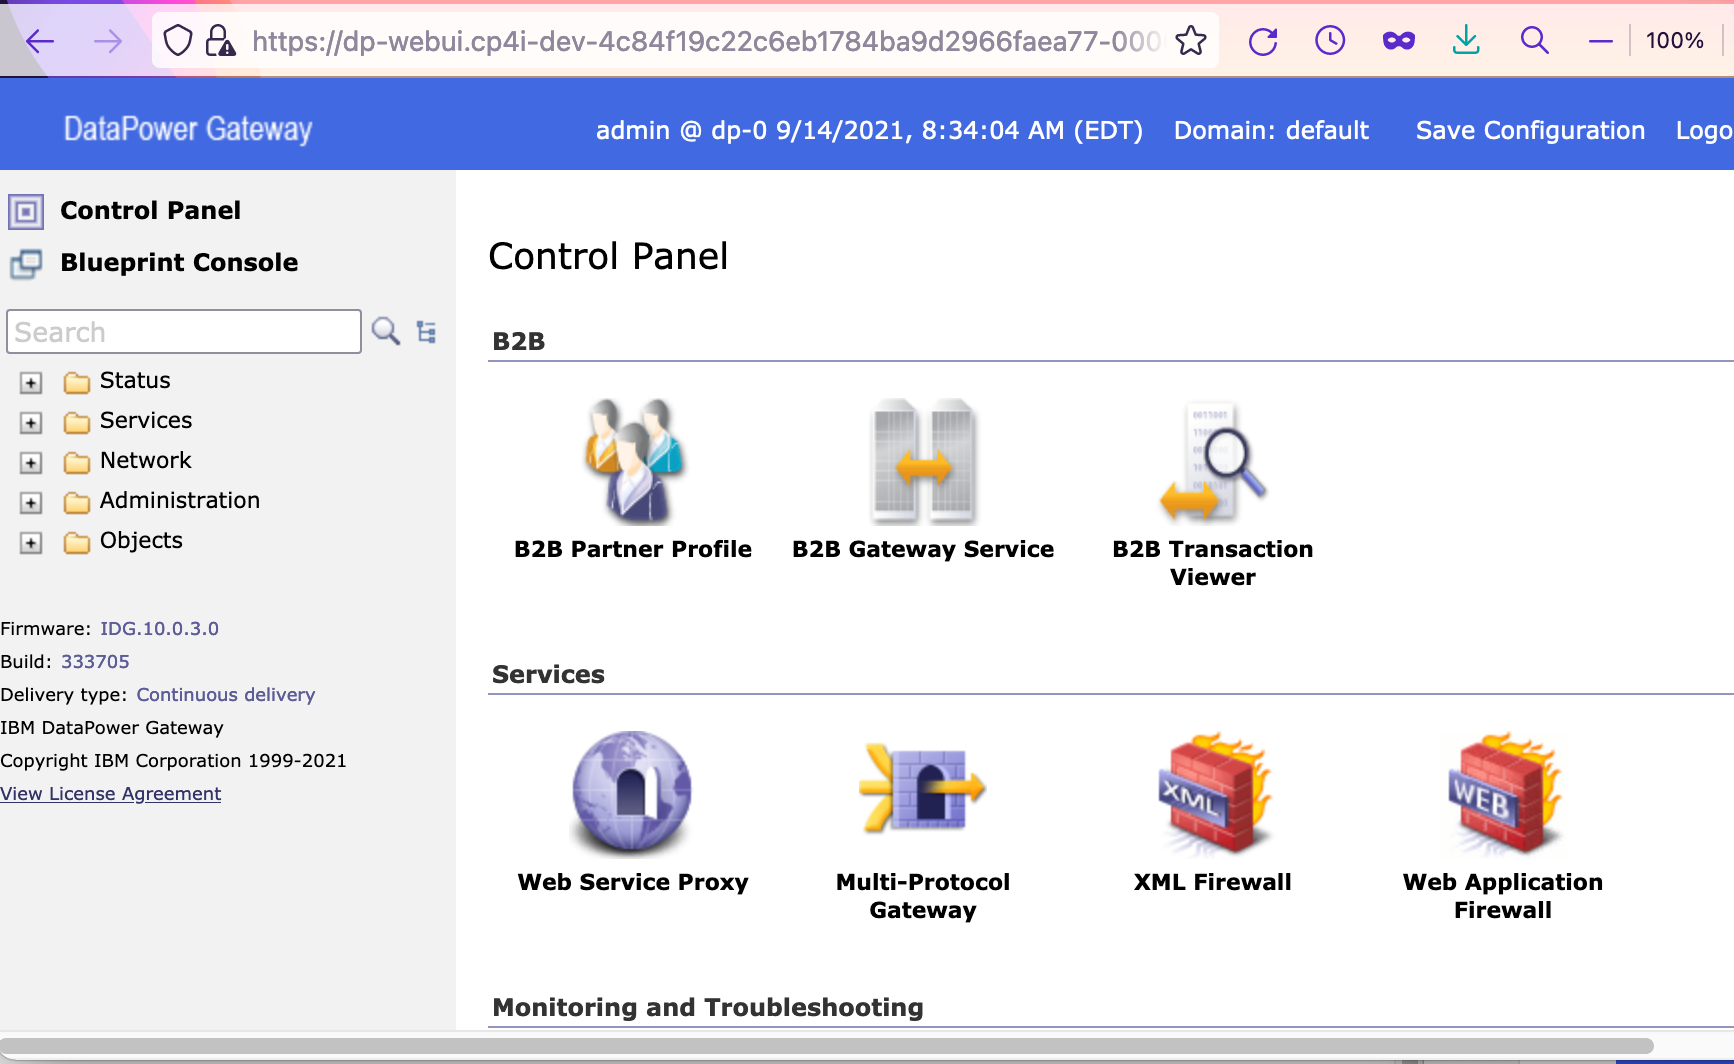Expand the Administration tree folder
This screenshot has width=1734, height=1064.
click(31, 503)
